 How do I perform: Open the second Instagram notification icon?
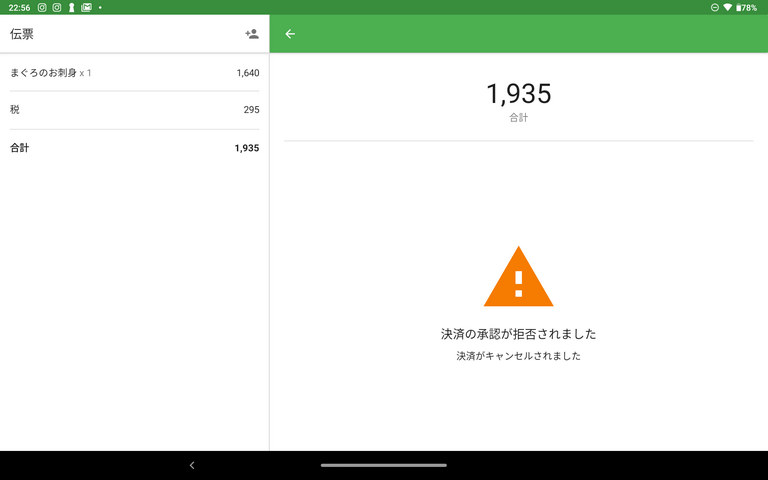point(57,7)
